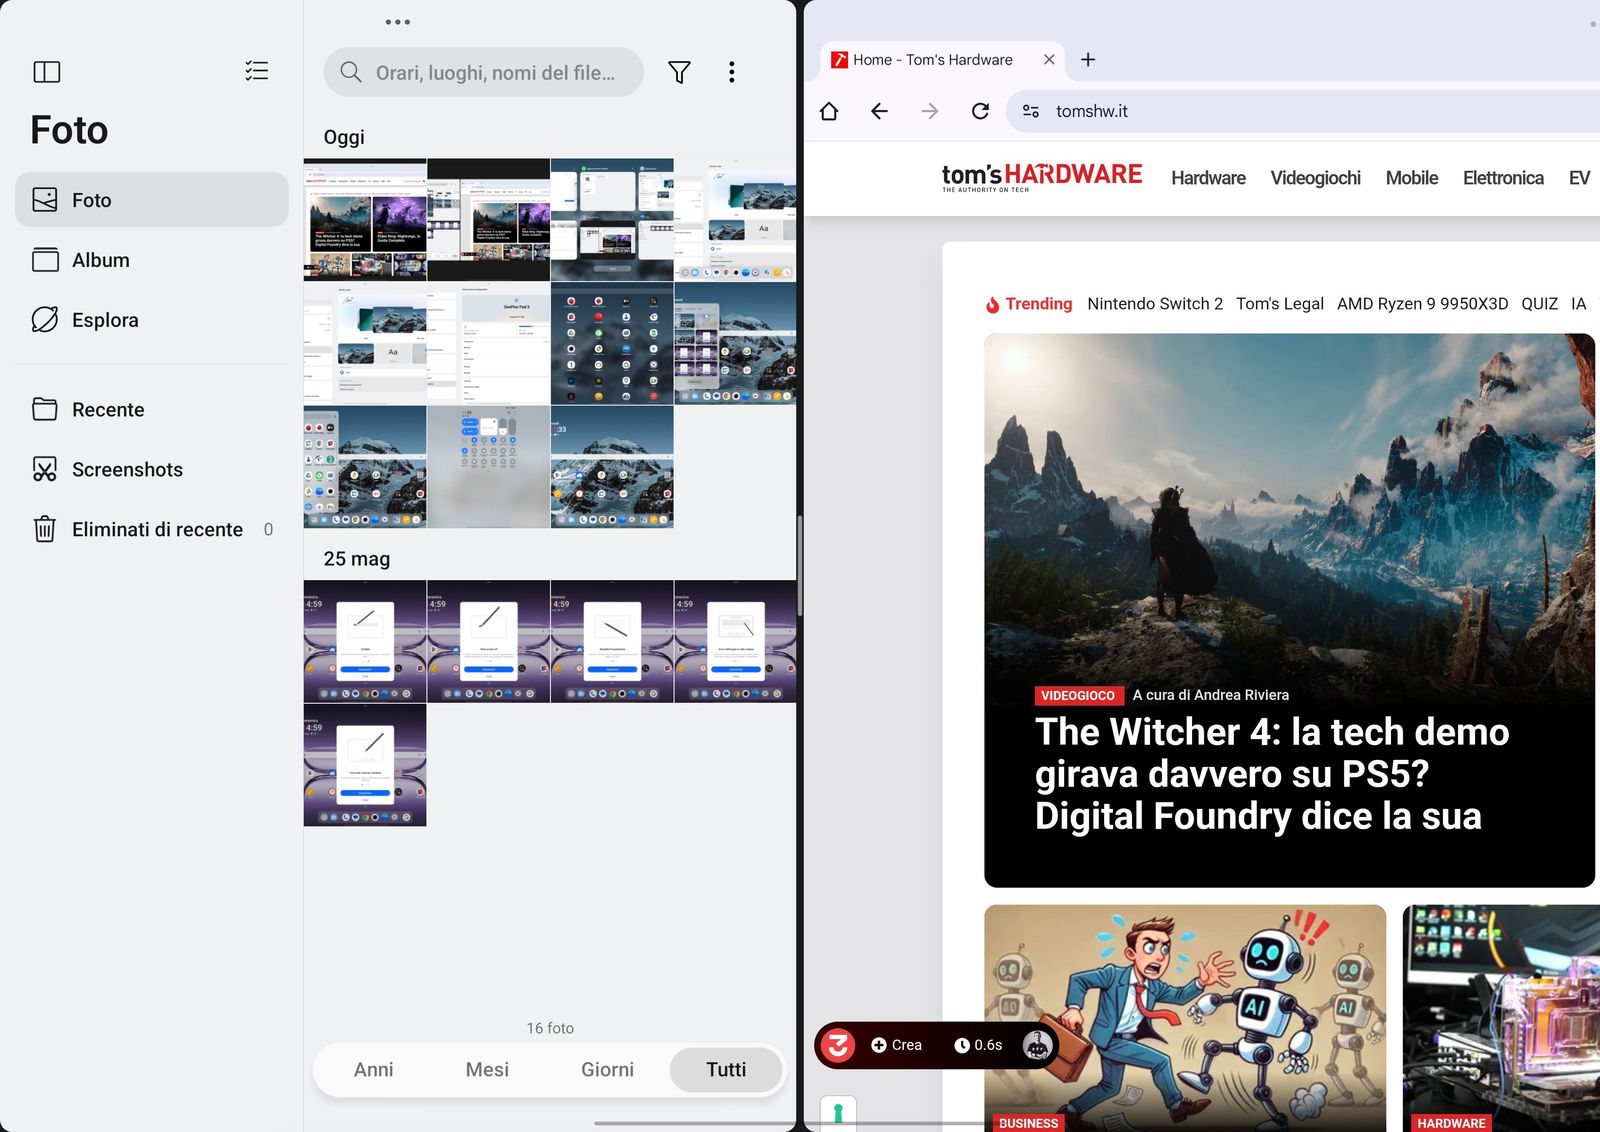Open the Album section in the sidebar
Viewport: 1600px width, 1132px height.
(x=152, y=260)
